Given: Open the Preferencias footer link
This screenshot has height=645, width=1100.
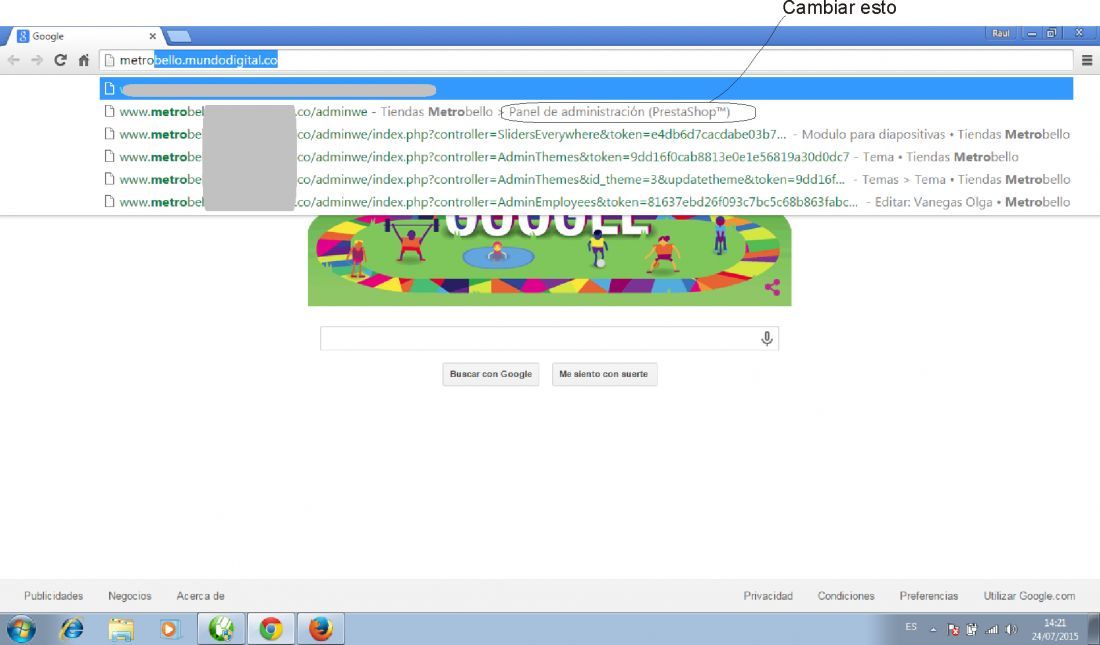Looking at the screenshot, I should pyautogui.click(x=929, y=596).
